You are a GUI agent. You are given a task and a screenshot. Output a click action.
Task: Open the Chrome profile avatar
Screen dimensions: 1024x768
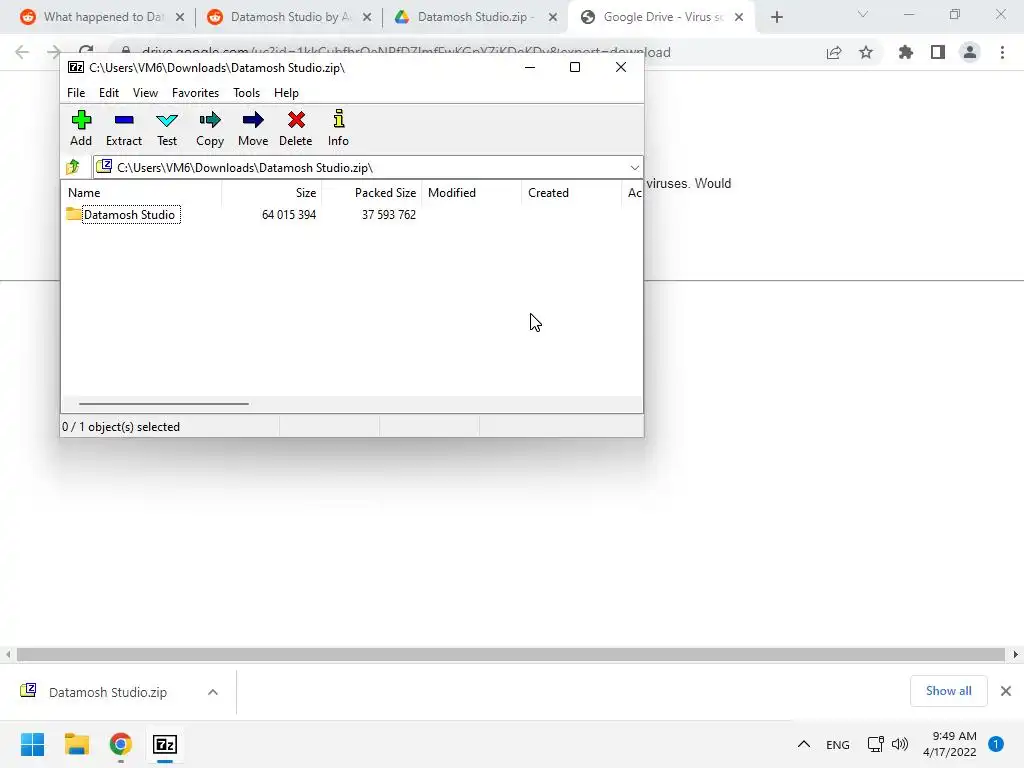click(970, 52)
